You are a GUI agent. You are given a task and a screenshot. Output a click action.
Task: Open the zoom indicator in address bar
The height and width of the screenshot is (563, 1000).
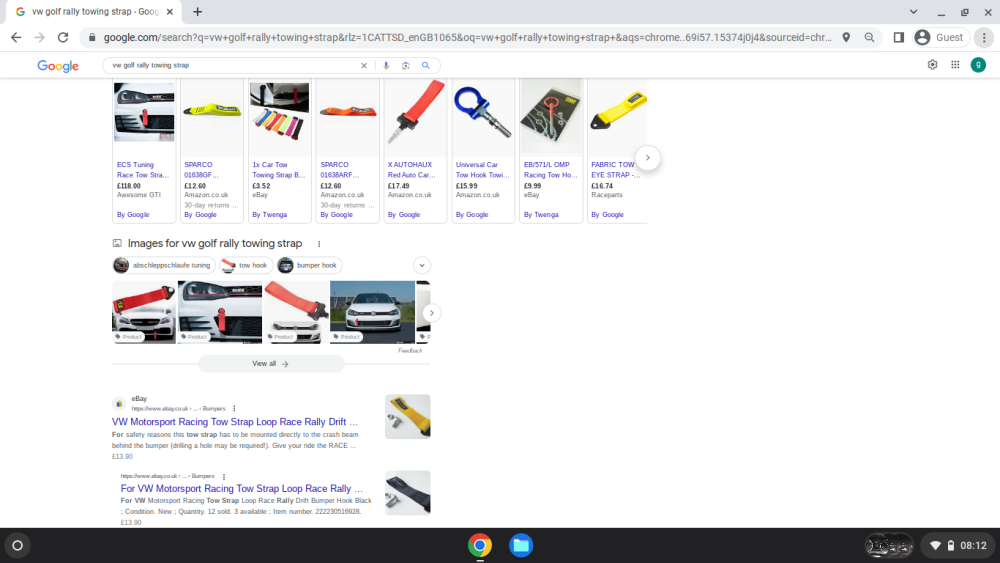869,38
